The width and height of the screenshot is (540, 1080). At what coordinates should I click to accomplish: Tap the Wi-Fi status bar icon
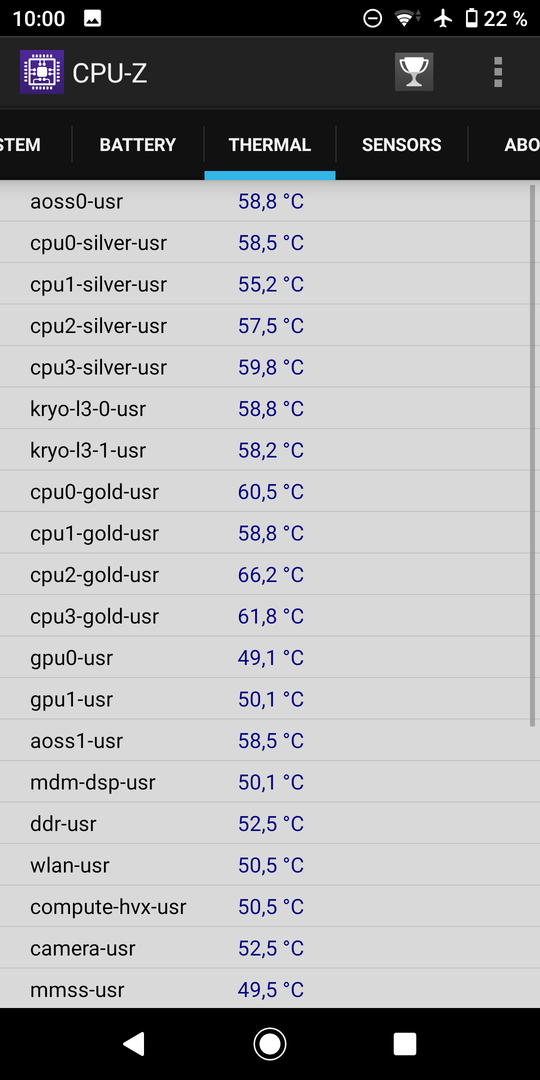click(x=404, y=19)
